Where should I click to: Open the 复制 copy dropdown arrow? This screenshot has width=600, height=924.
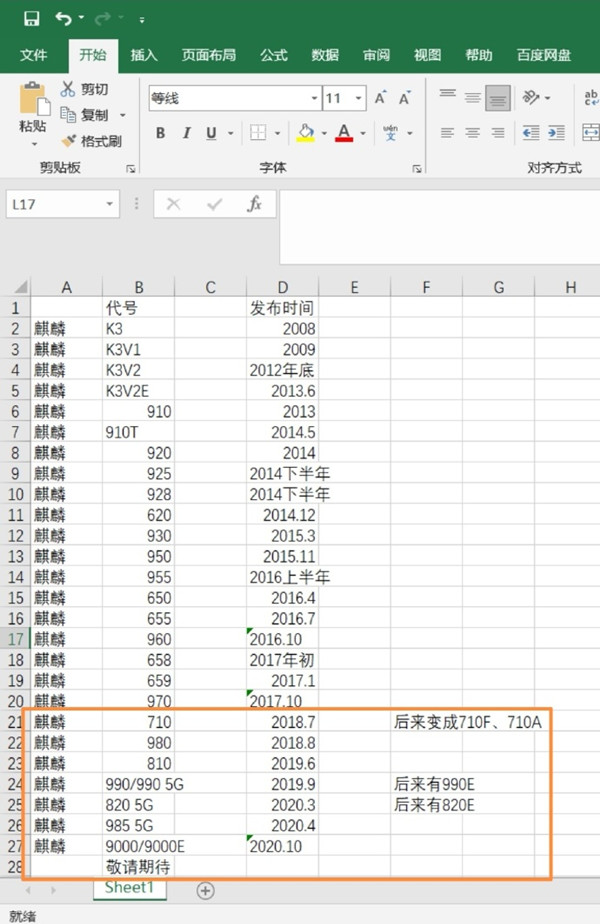123,115
